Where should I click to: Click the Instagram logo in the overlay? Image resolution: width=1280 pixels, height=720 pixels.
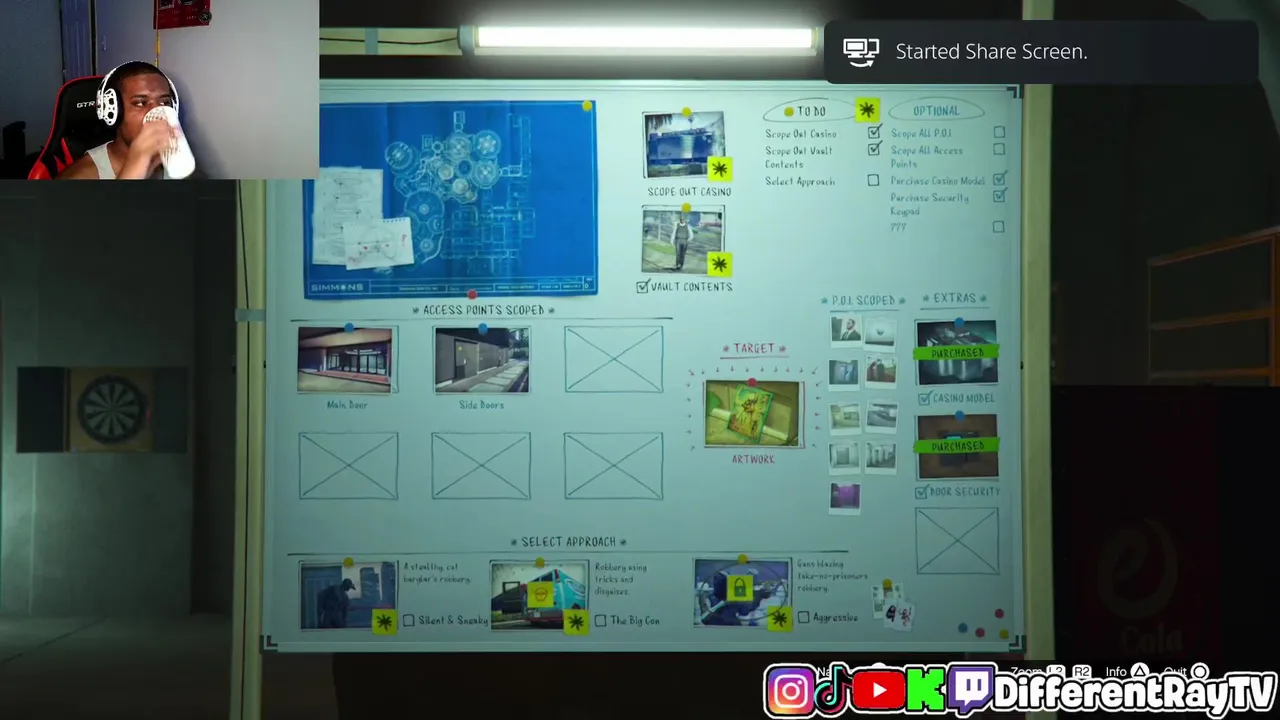790,691
